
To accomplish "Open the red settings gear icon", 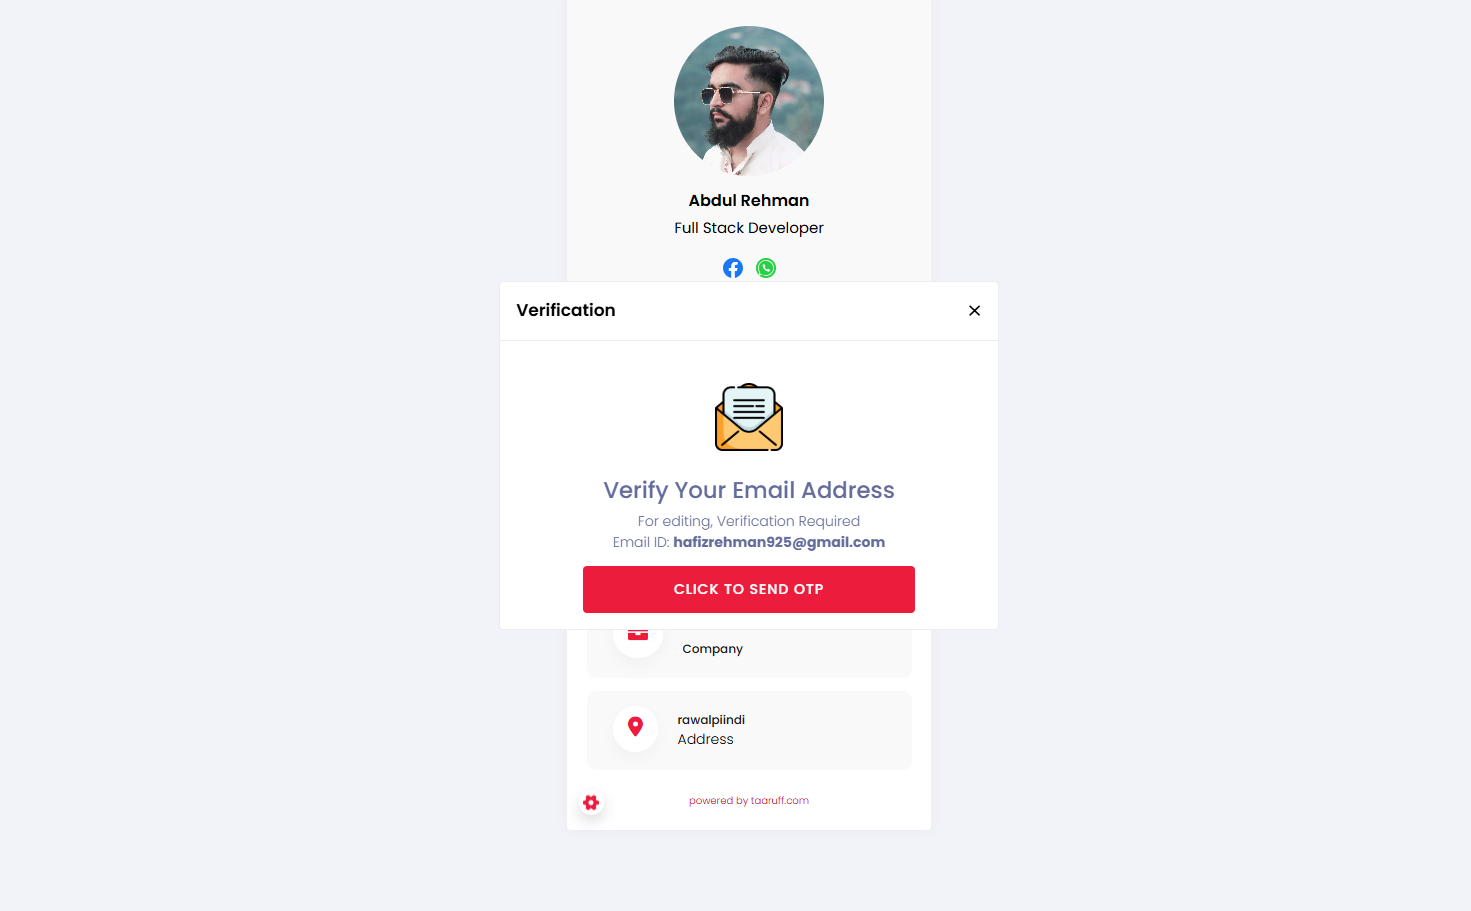I will pos(591,802).
